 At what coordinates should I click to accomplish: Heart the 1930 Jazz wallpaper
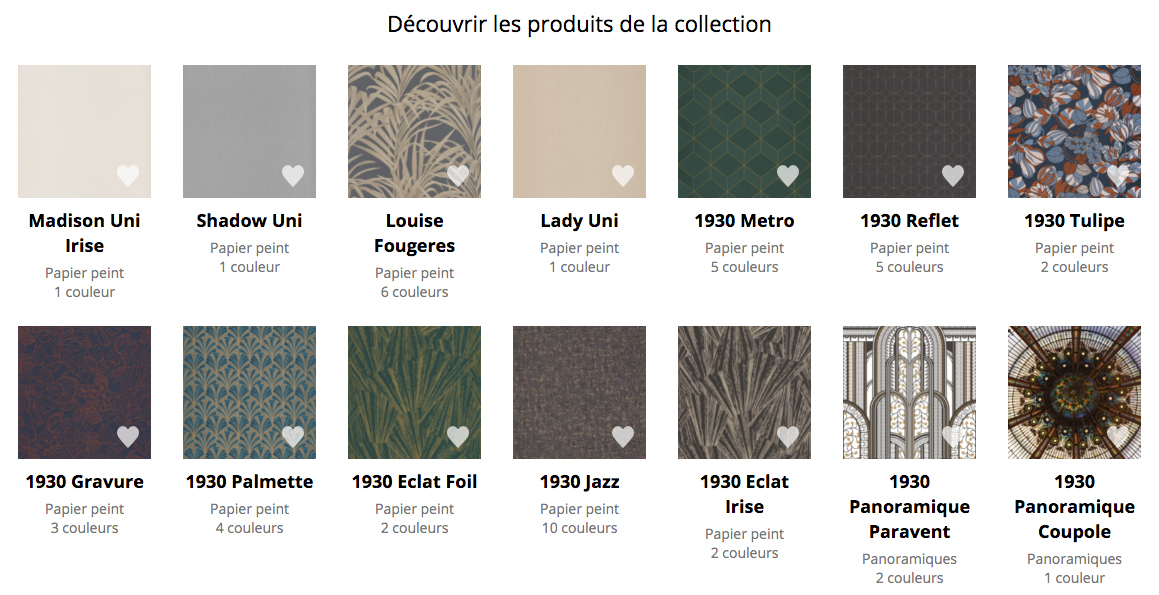pyautogui.click(x=623, y=436)
